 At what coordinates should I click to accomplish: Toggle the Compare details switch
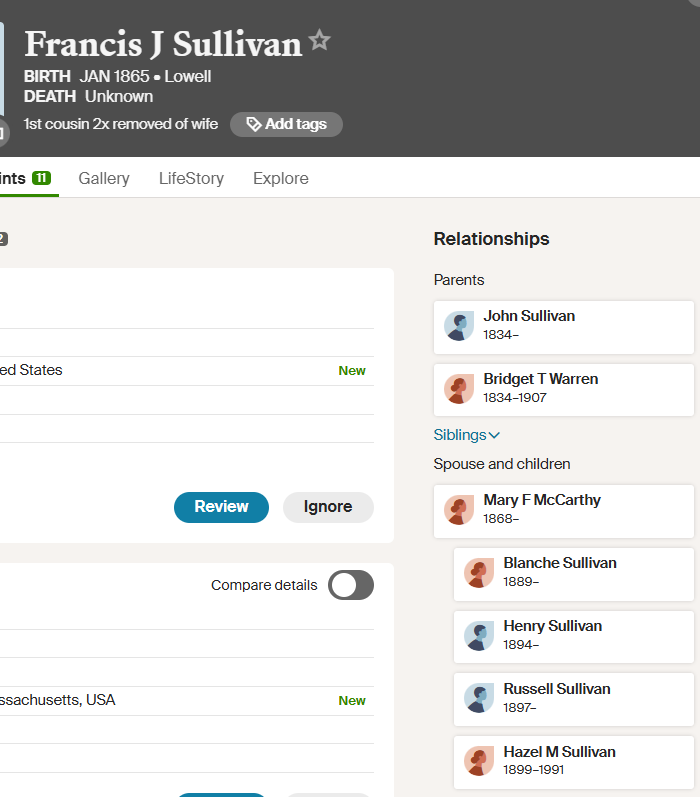(x=351, y=585)
